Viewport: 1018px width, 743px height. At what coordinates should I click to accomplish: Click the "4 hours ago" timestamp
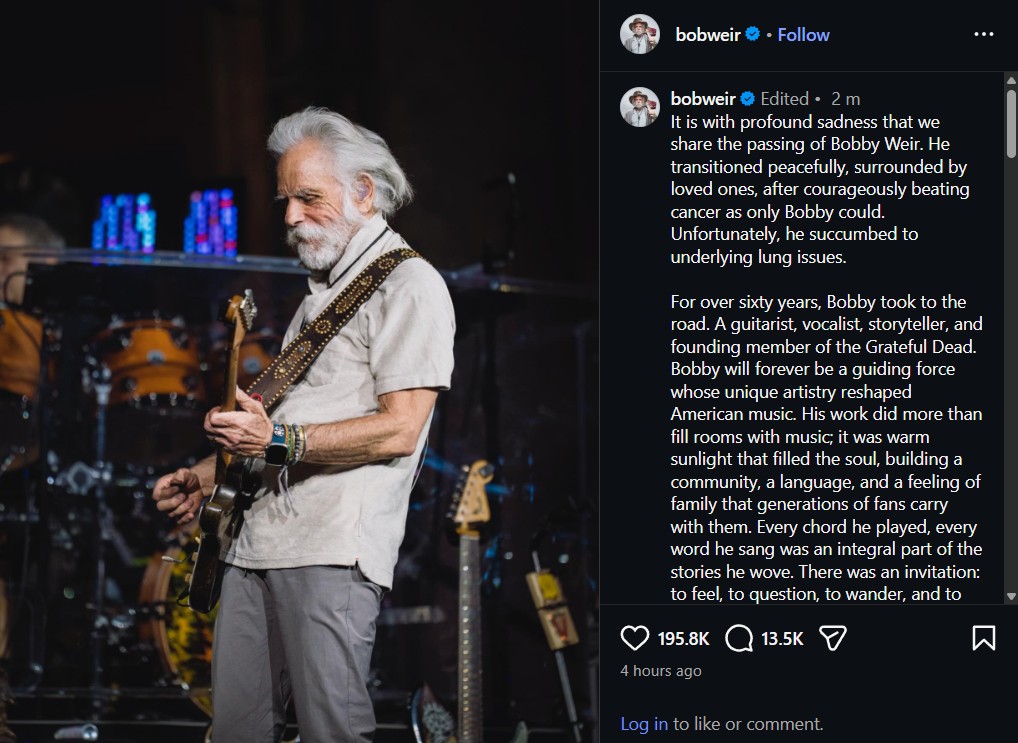click(x=661, y=671)
